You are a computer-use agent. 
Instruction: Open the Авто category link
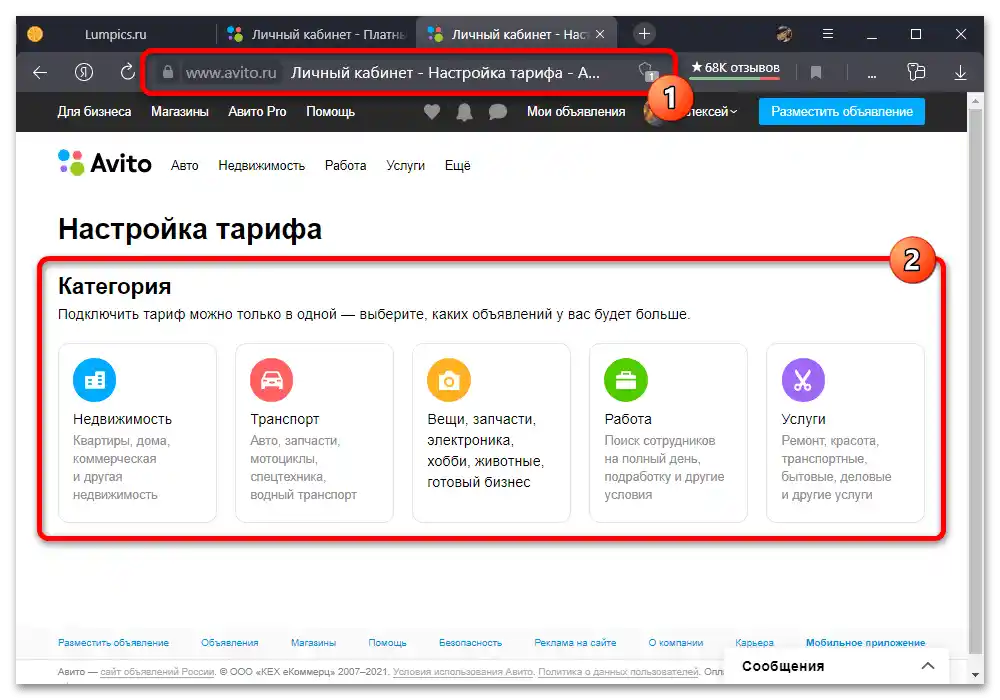184,166
